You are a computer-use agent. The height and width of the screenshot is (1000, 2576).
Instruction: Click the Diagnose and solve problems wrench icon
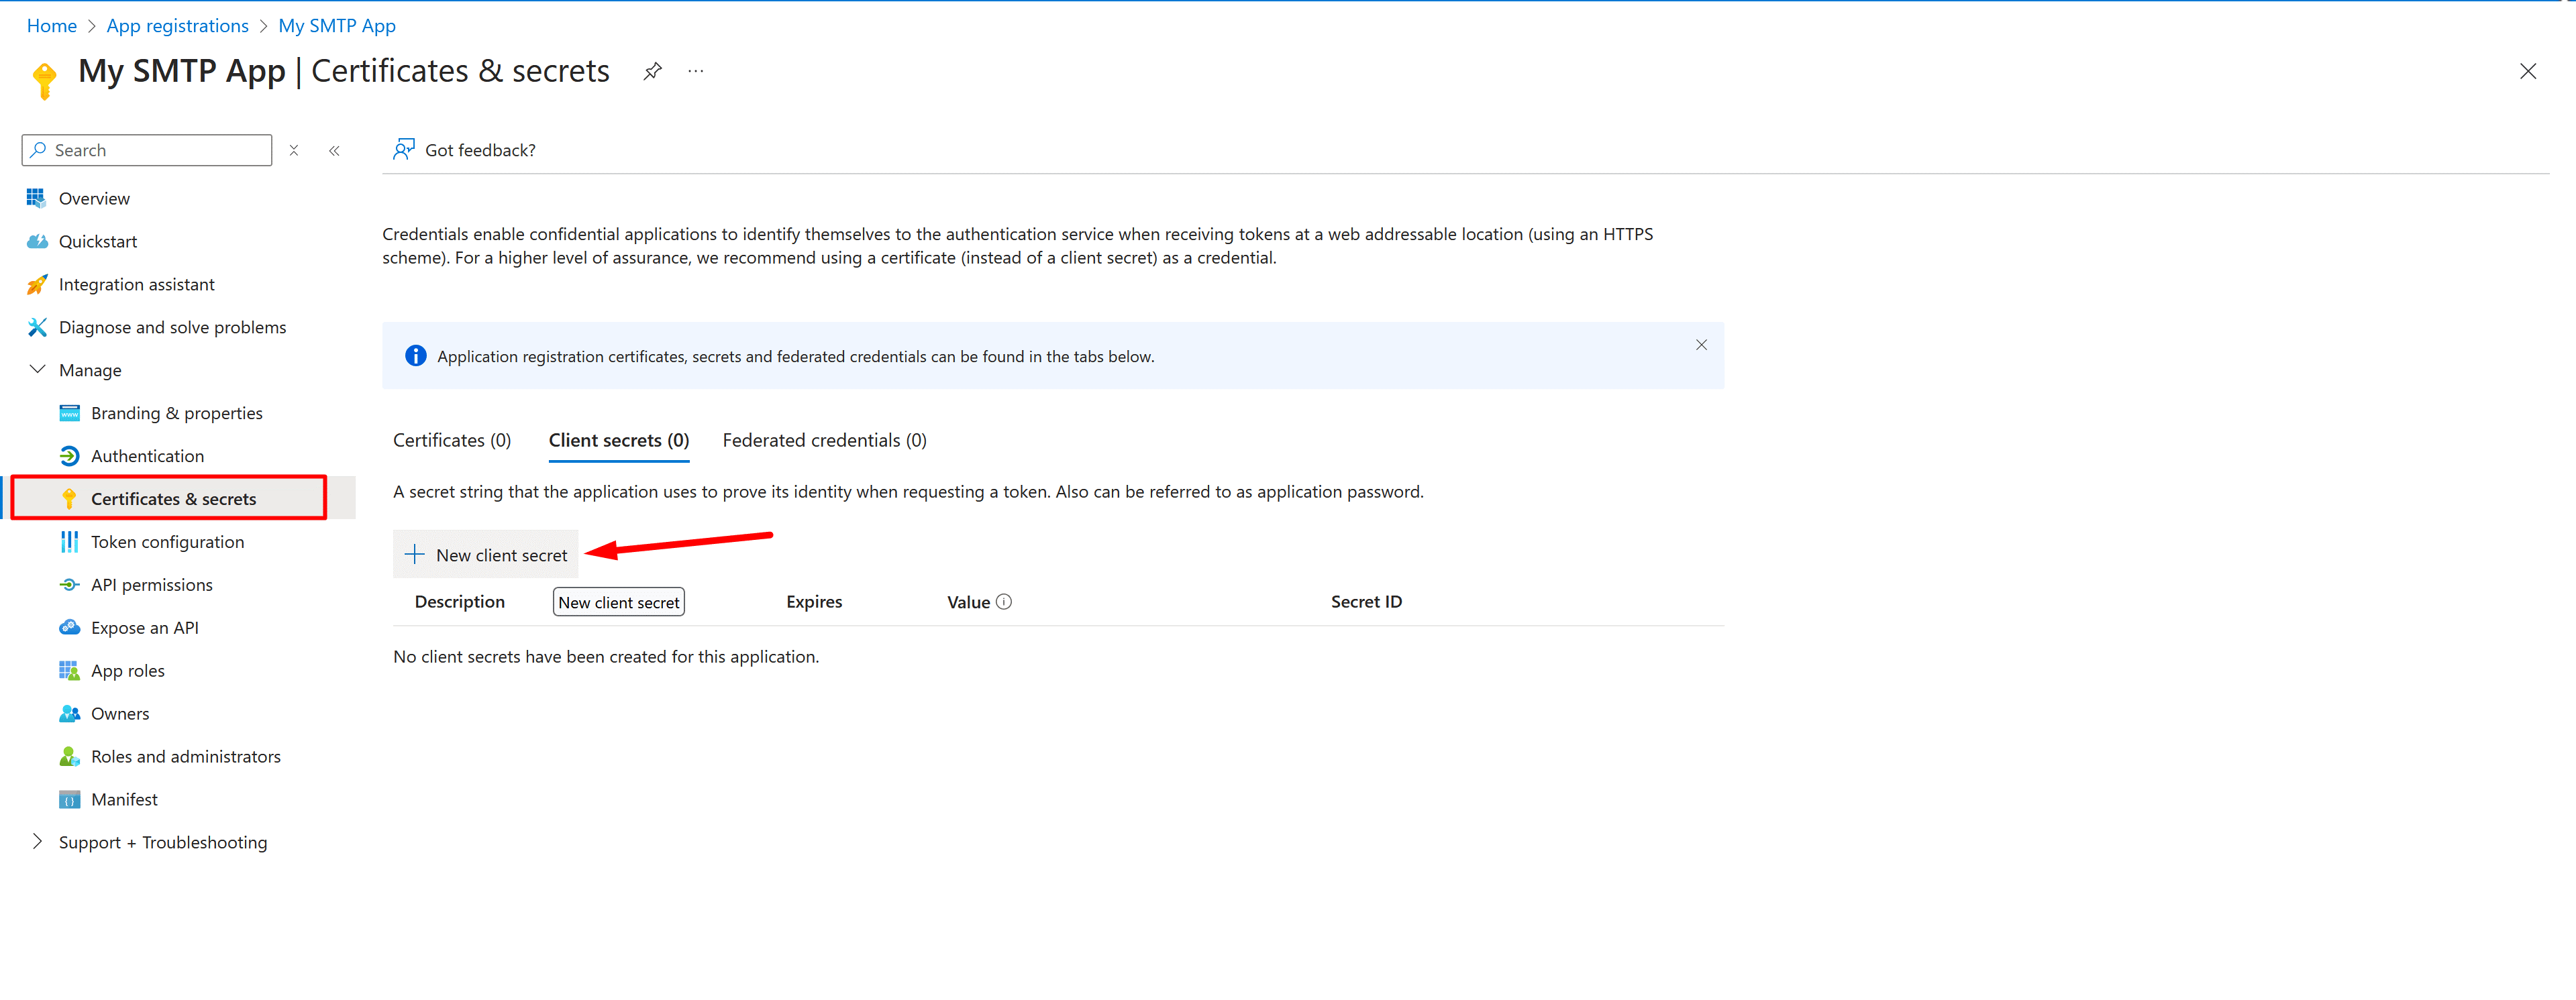(36, 327)
